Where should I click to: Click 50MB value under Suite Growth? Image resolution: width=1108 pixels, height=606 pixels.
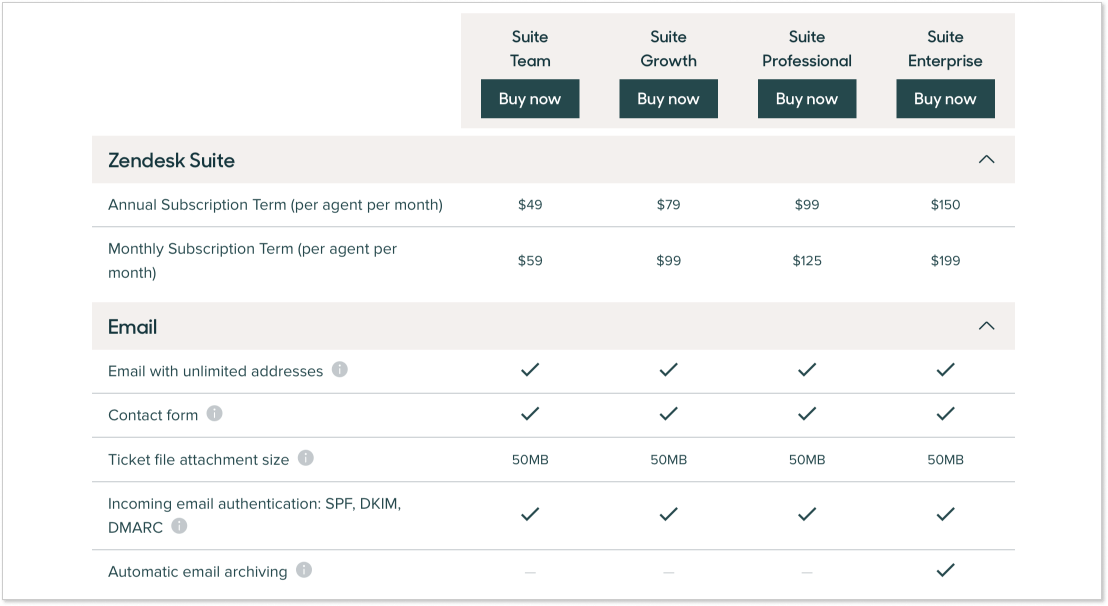pyautogui.click(x=668, y=460)
